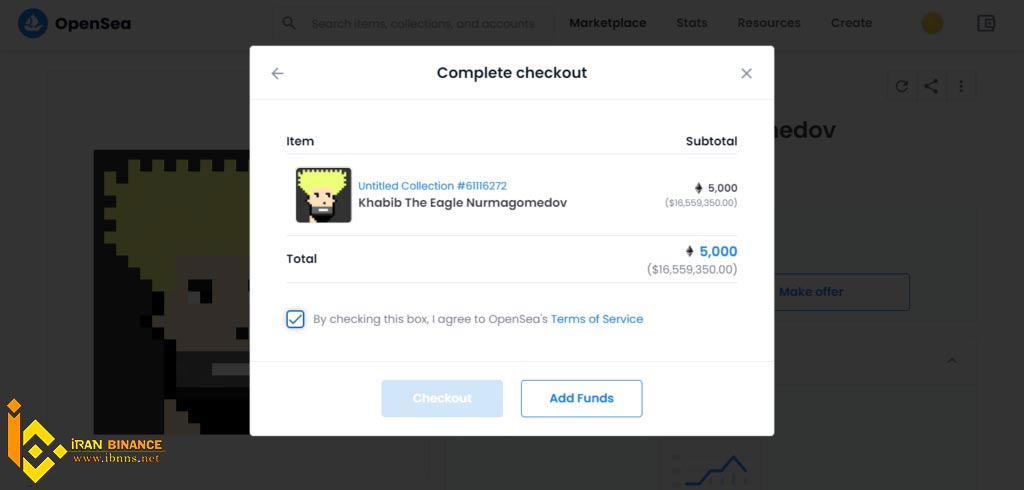This screenshot has height=490, width=1024.
Task: Click the Add Funds button
Action: tap(581, 399)
